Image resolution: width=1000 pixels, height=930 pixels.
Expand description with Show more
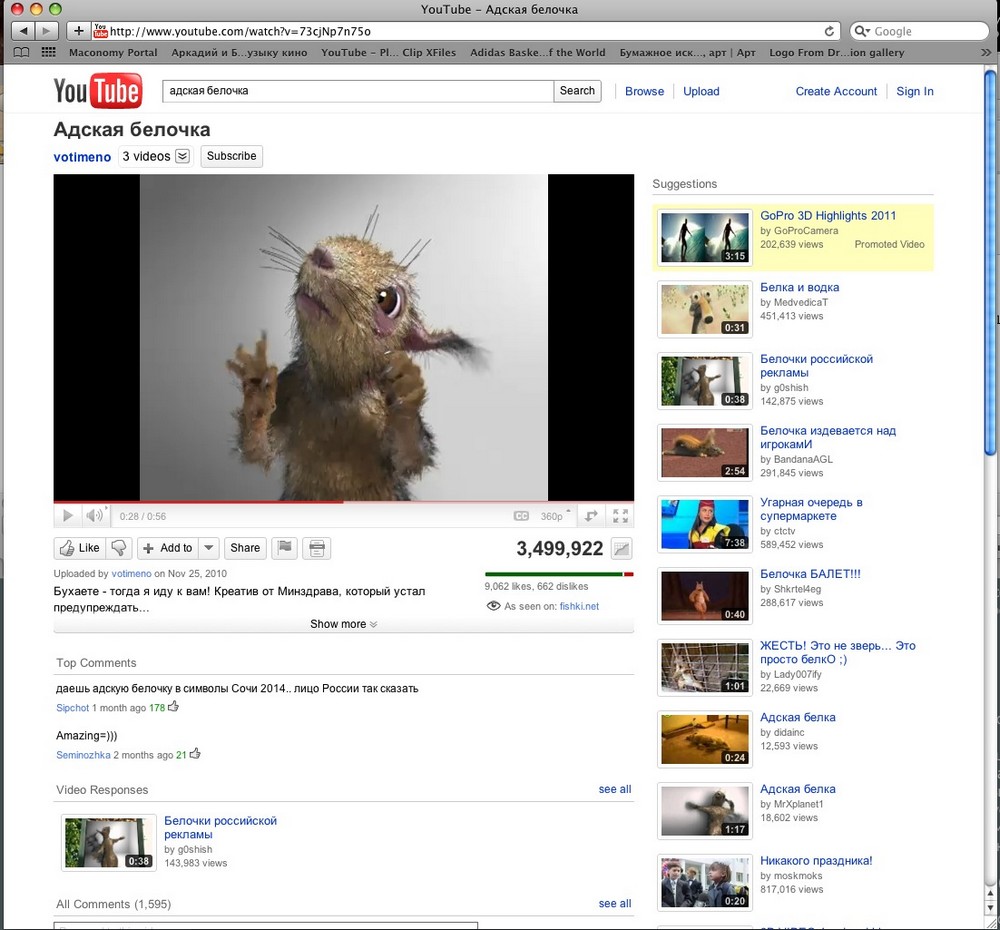tap(343, 624)
